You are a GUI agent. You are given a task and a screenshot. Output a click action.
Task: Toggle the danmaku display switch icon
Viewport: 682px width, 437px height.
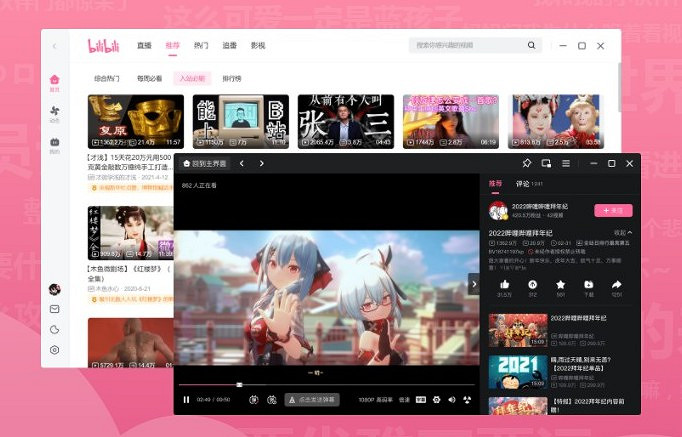coord(254,400)
